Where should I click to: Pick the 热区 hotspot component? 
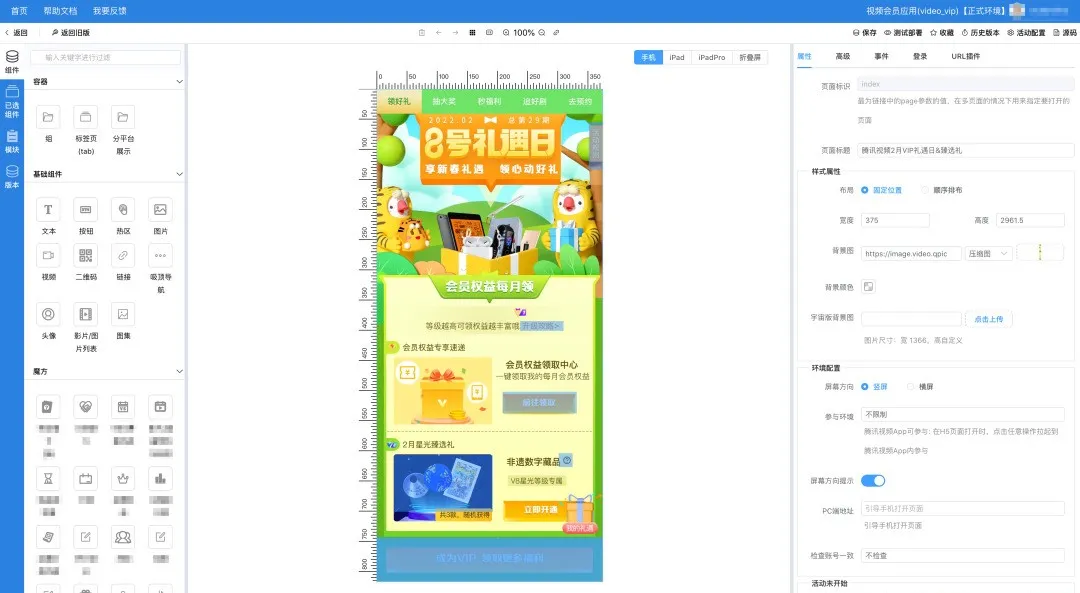click(x=122, y=210)
